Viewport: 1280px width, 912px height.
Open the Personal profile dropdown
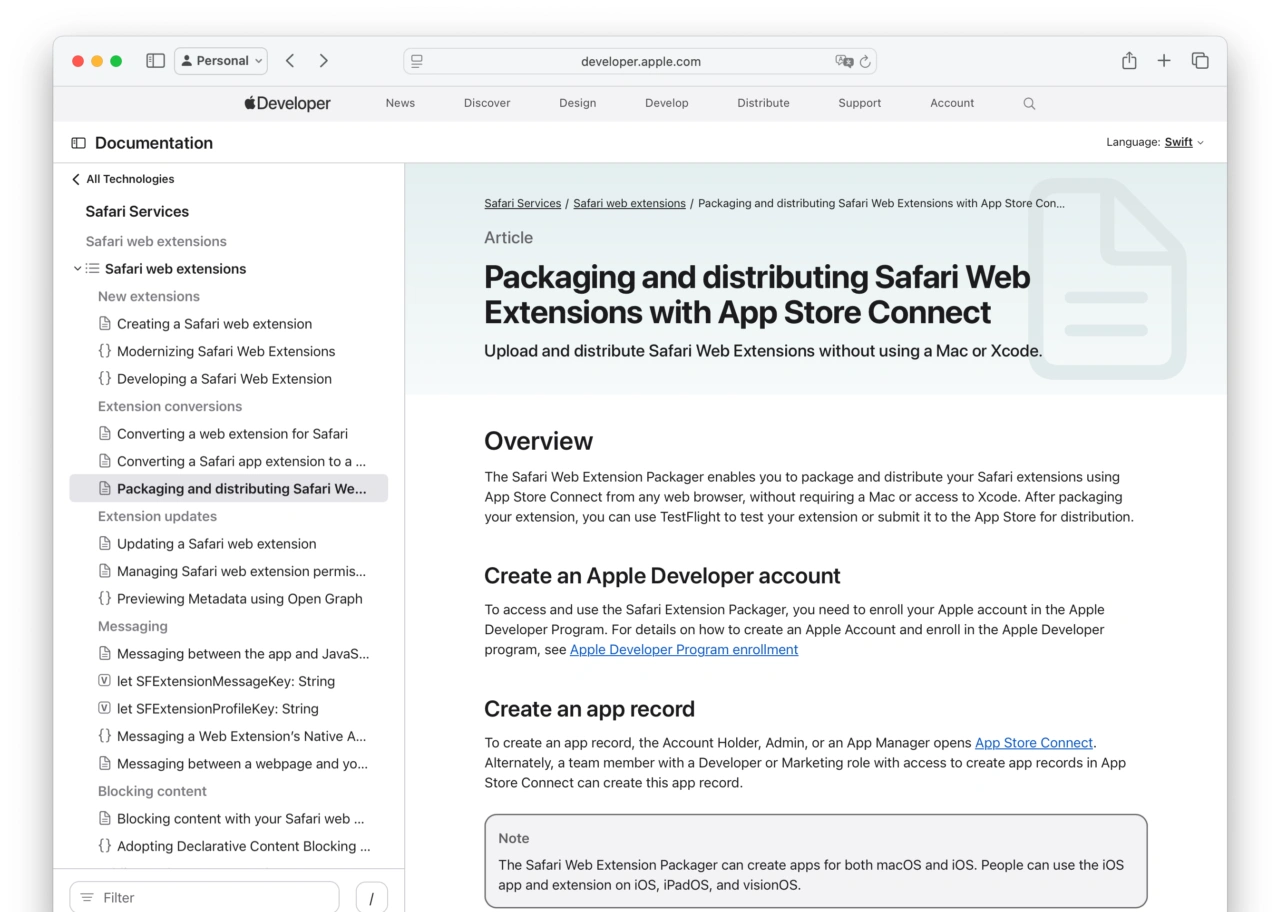tap(221, 61)
